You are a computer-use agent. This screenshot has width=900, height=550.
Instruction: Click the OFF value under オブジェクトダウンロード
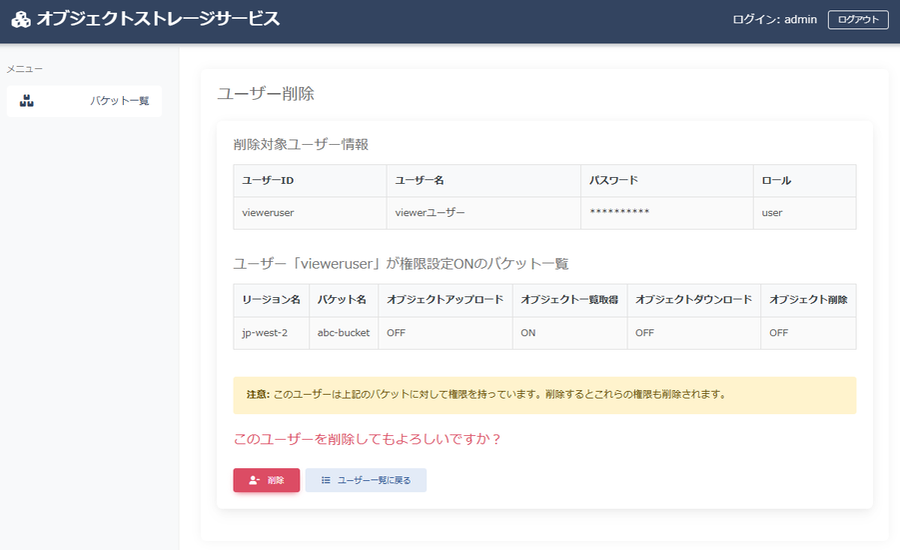[x=694, y=333]
